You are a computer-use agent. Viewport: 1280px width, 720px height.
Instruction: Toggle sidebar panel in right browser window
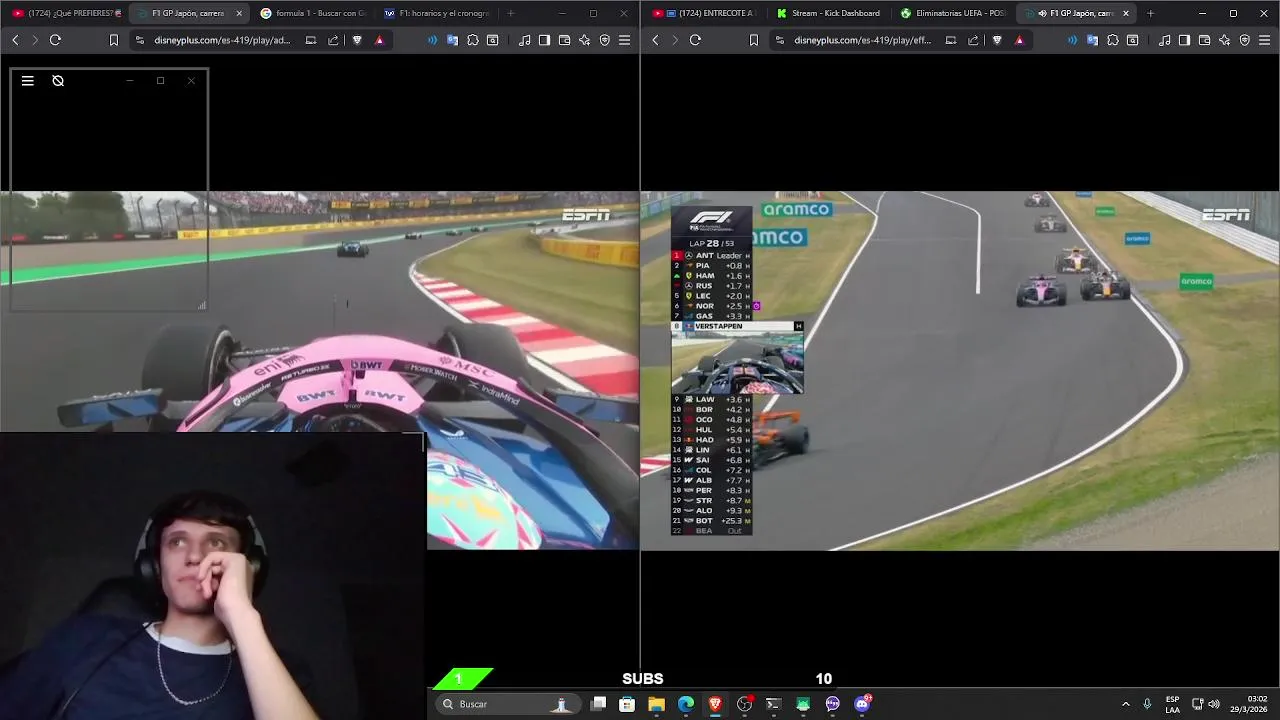tap(1184, 40)
